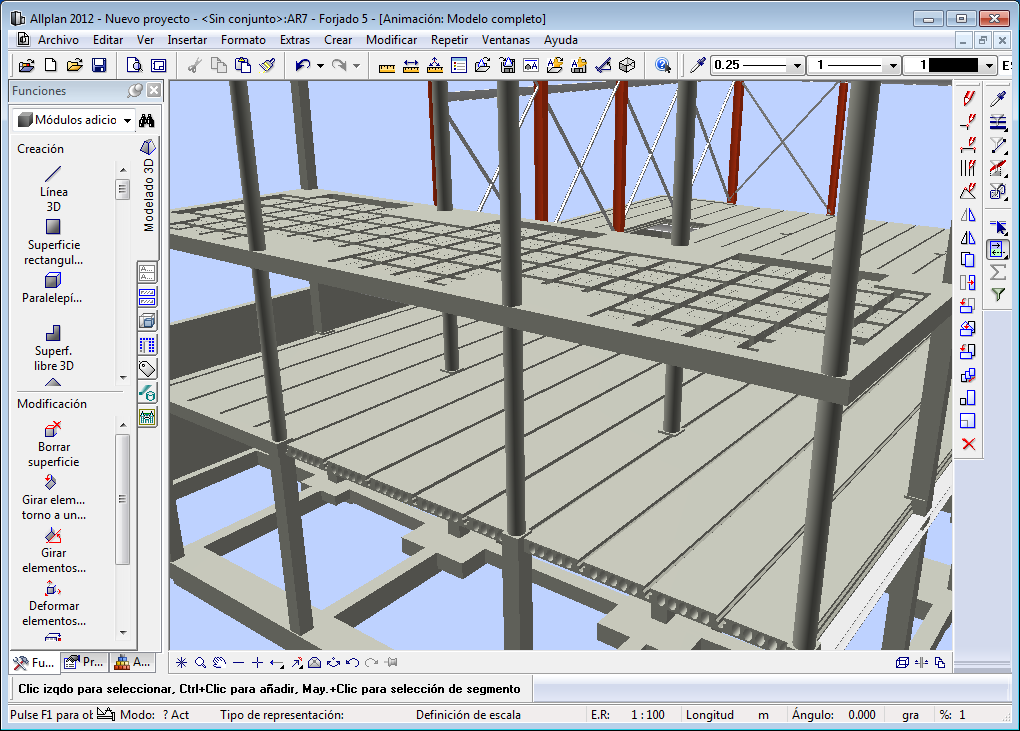This screenshot has width=1020, height=731.
Task: Expand the Creación tools collapse arrow
Action: pos(53,382)
